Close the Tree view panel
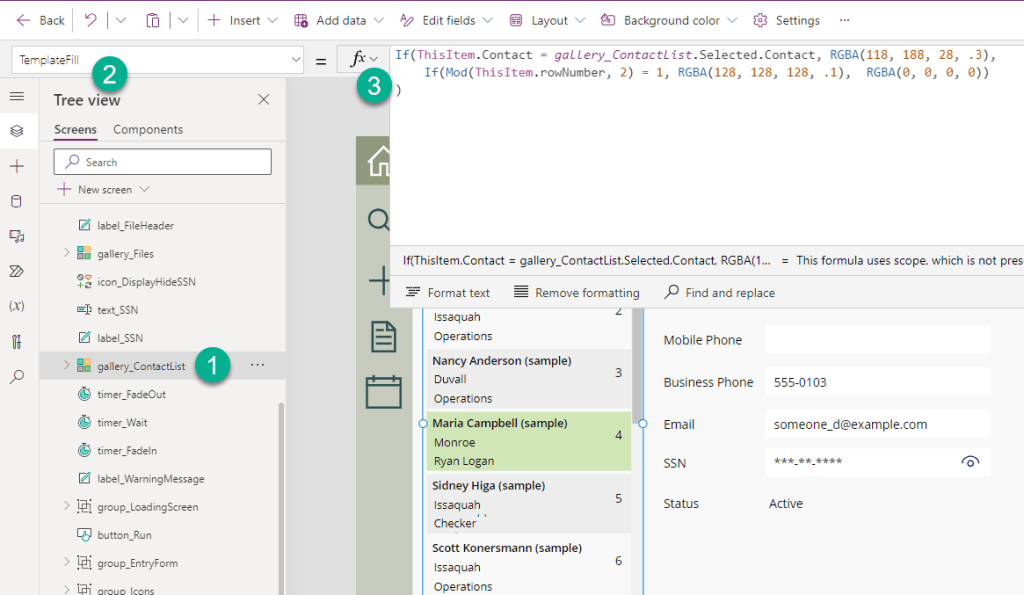This screenshot has width=1024, height=595. [x=264, y=99]
